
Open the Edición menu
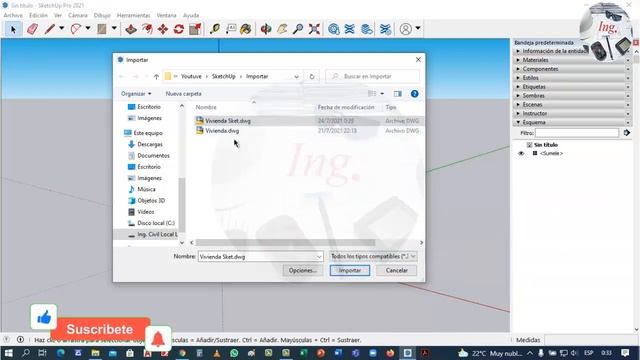click(x=38, y=15)
